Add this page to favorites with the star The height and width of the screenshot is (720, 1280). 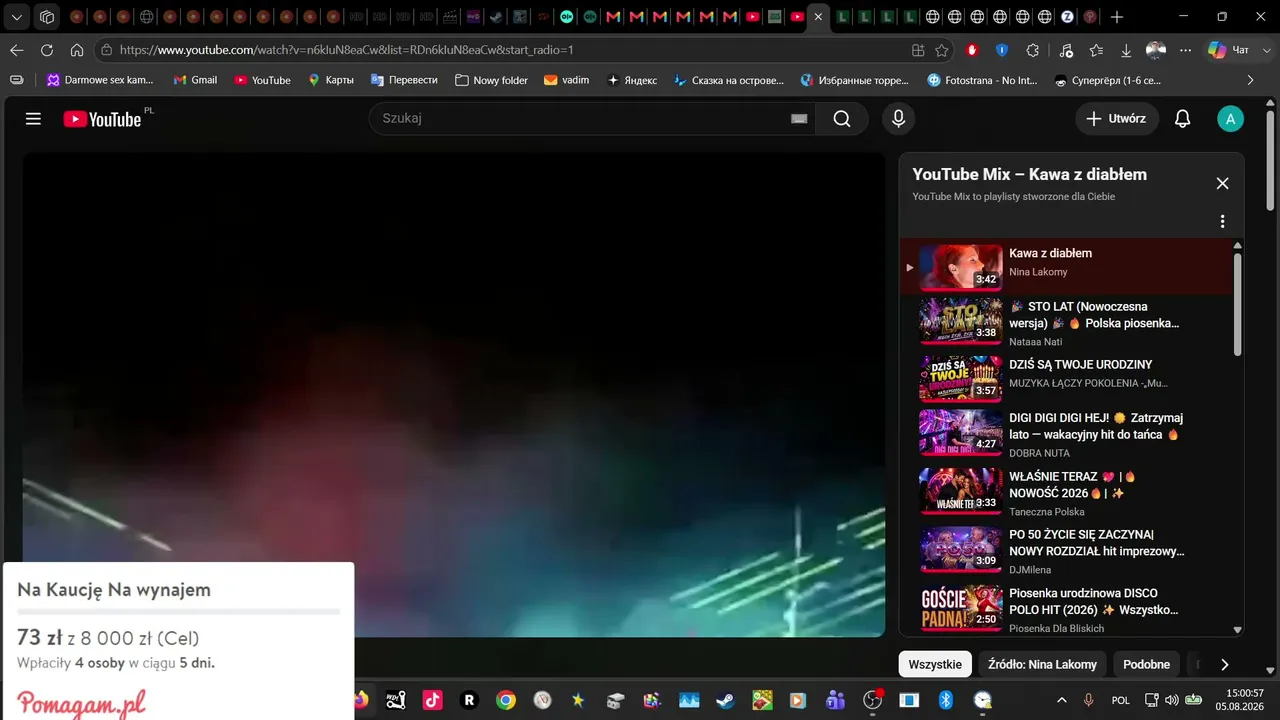[942, 50]
